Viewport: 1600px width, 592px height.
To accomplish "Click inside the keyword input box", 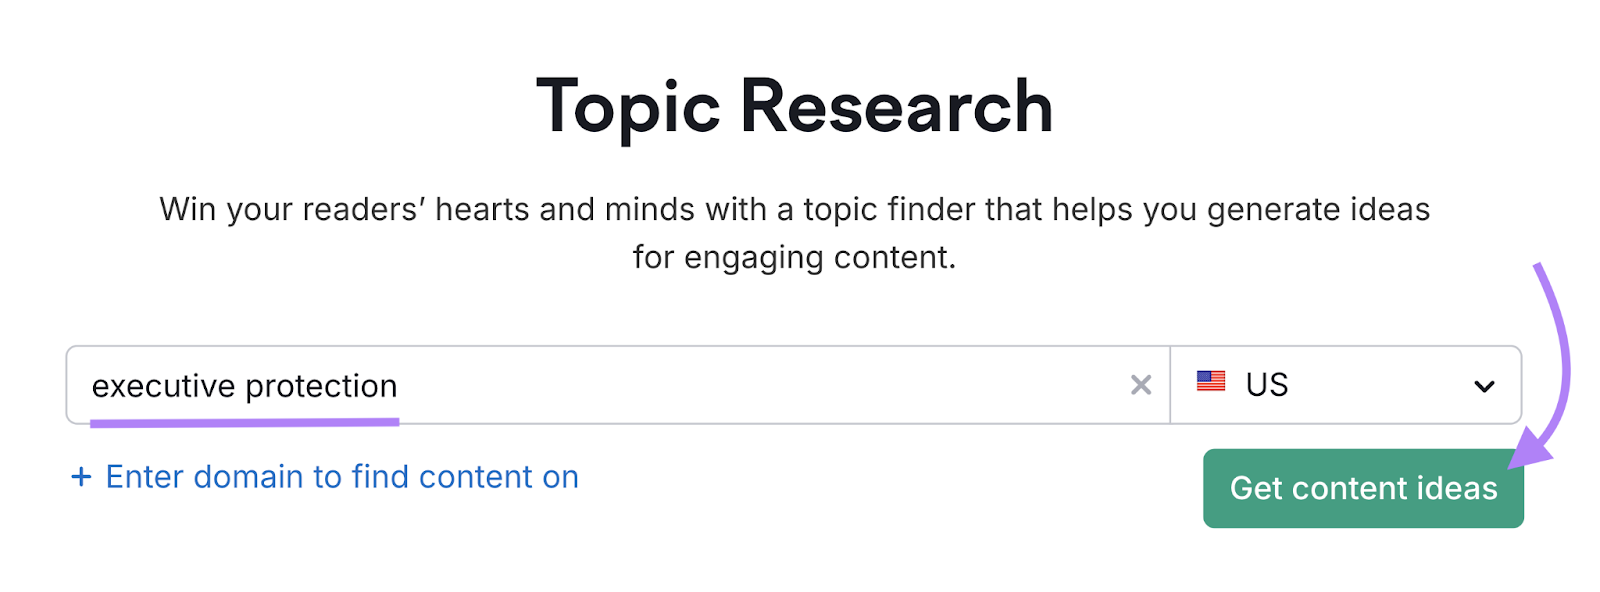I will tap(600, 385).
